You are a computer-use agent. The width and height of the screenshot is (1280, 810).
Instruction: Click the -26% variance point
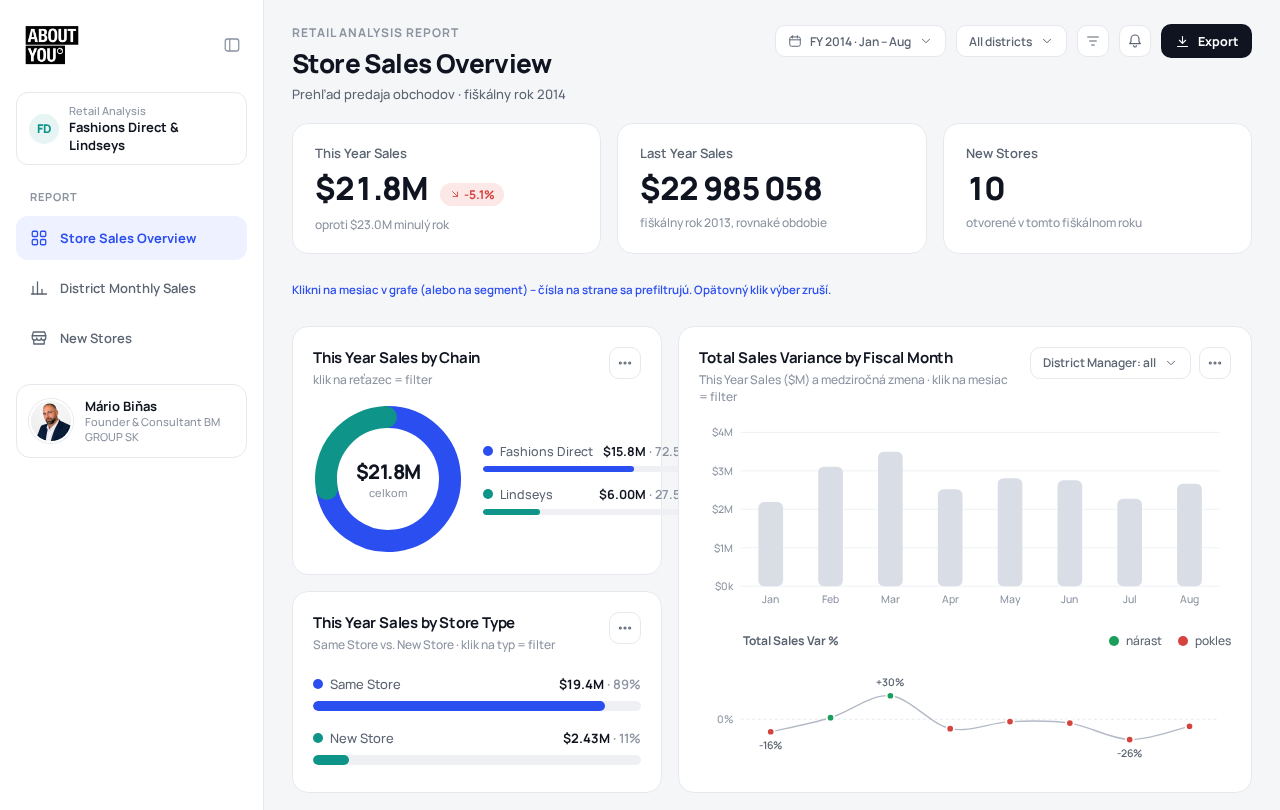pyautogui.click(x=1130, y=740)
